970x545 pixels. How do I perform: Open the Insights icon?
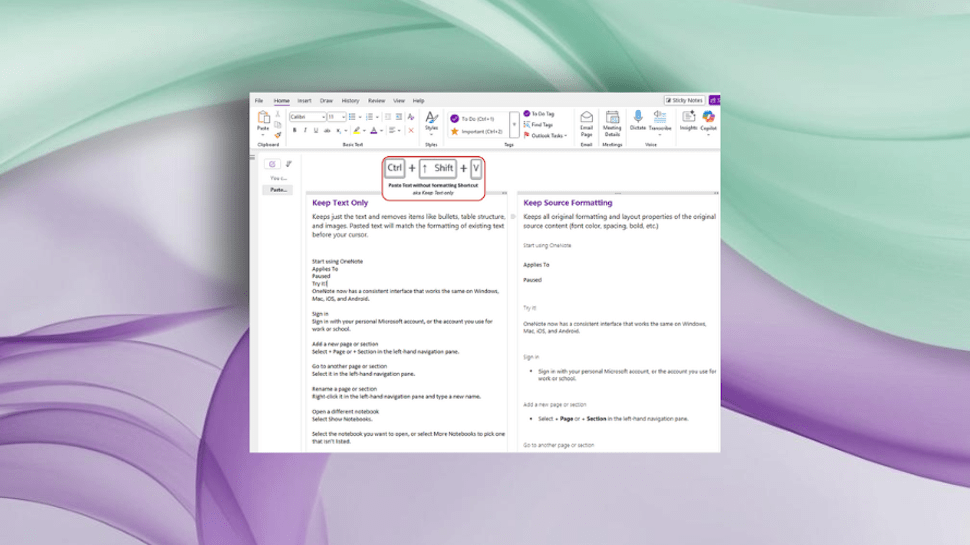click(x=689, y=119)
